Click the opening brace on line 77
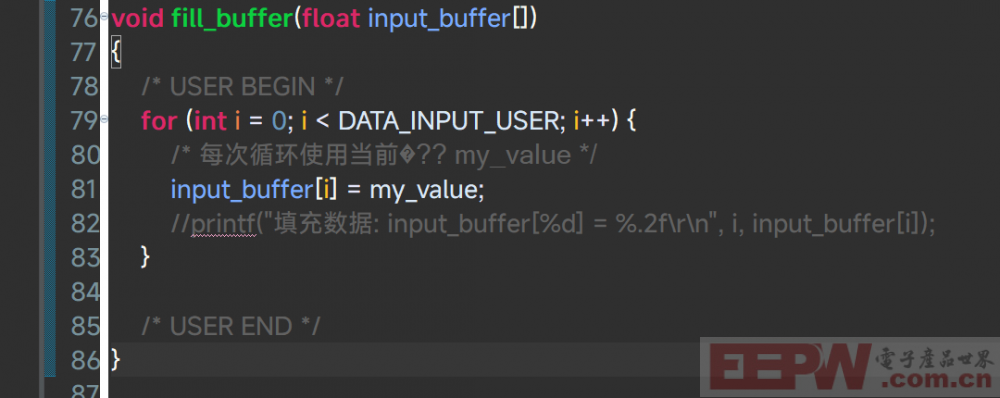Image resolution: width=1000 pixels, height=398 pixels. tap(115, 52)
